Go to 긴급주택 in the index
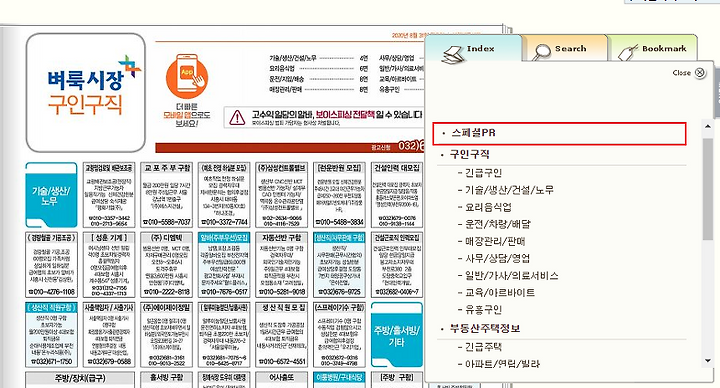 click(x=484, y=347)
